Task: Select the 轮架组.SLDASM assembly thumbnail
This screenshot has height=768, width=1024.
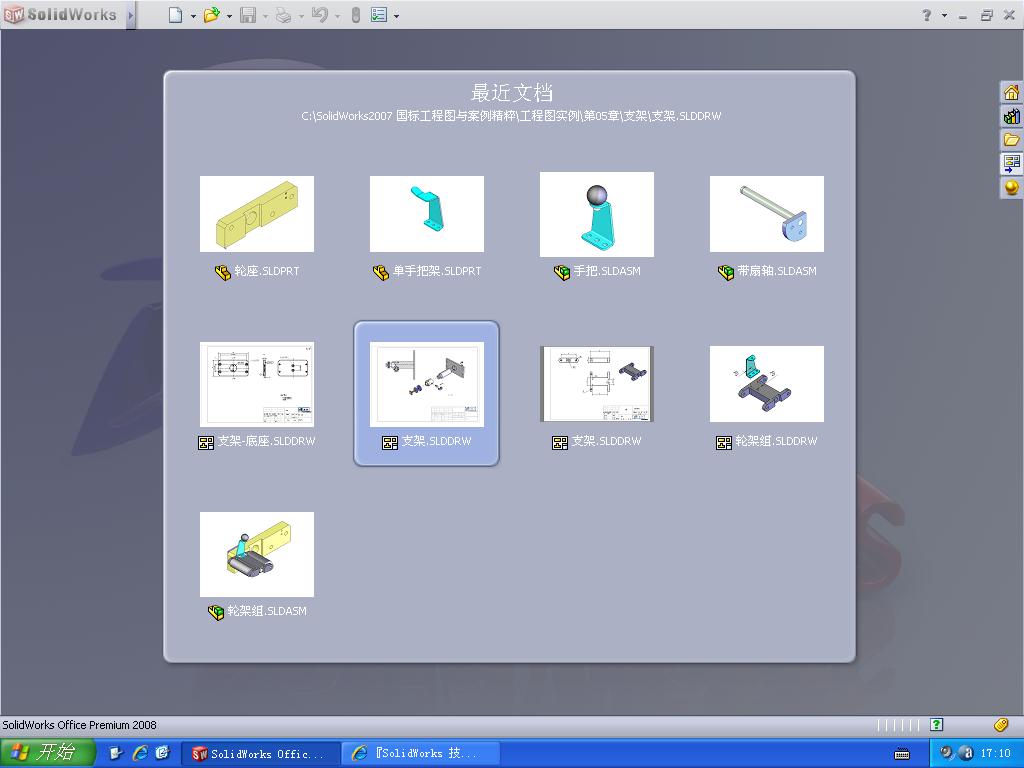Action: [257, 554]
